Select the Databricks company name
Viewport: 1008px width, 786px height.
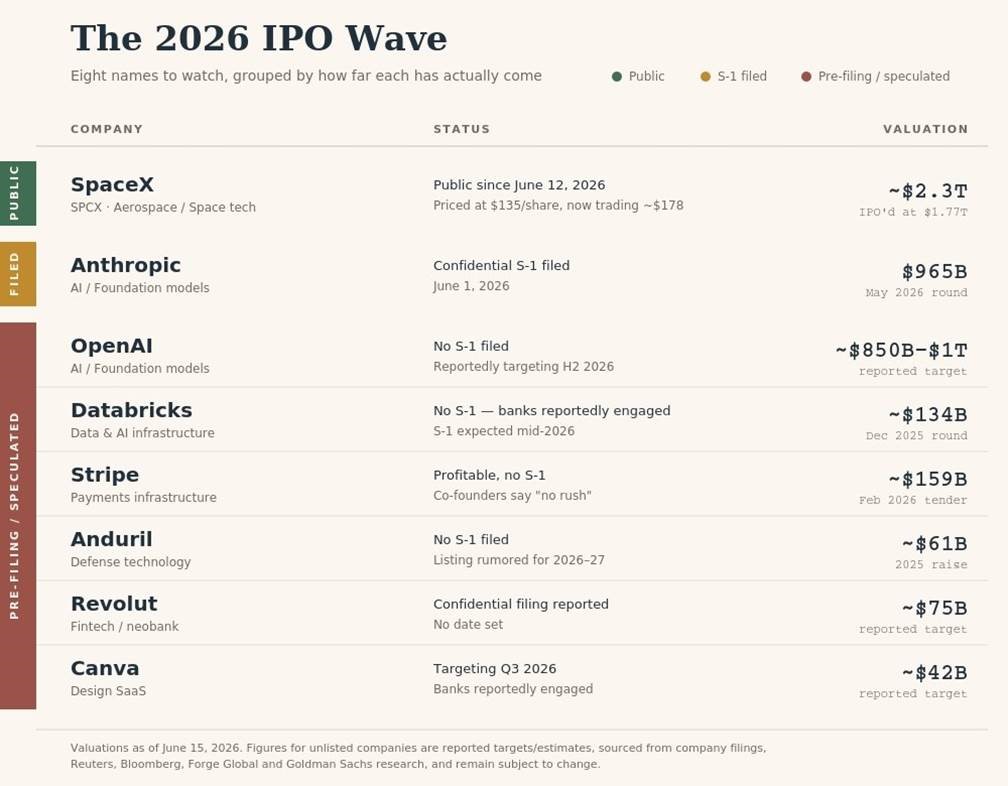pyautogui.click(x=131, y=410)
